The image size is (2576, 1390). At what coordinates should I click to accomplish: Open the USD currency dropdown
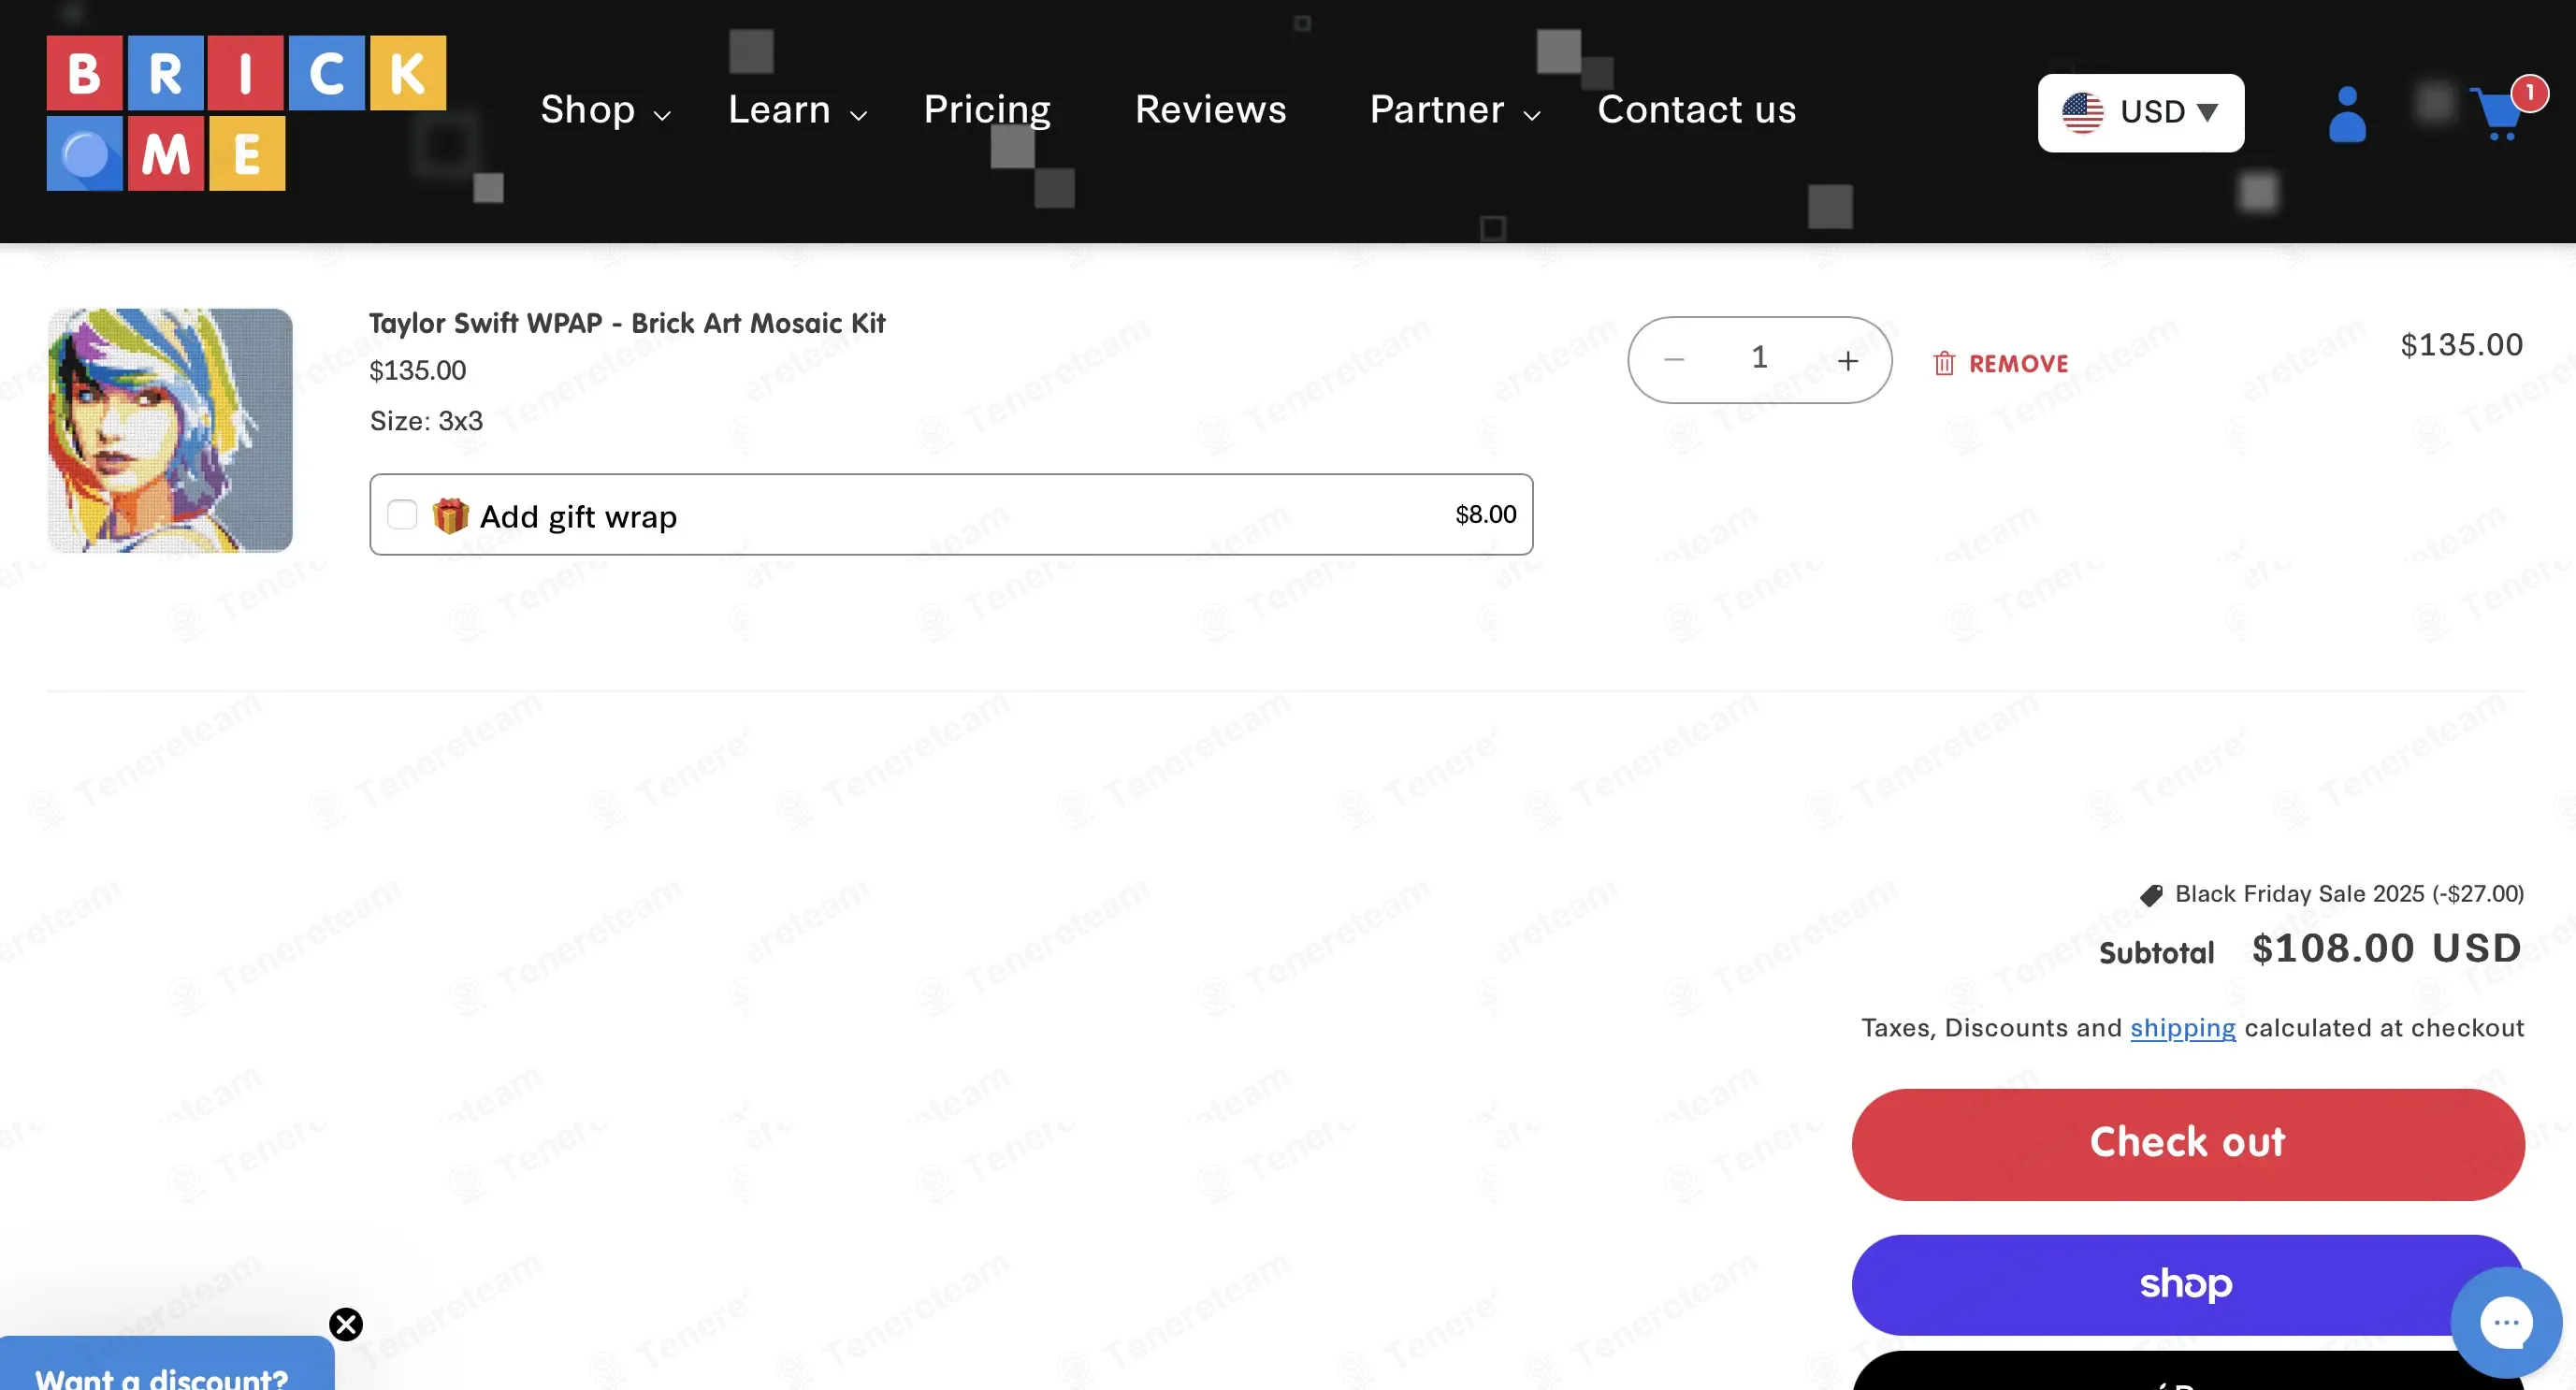pos(2140,112)
